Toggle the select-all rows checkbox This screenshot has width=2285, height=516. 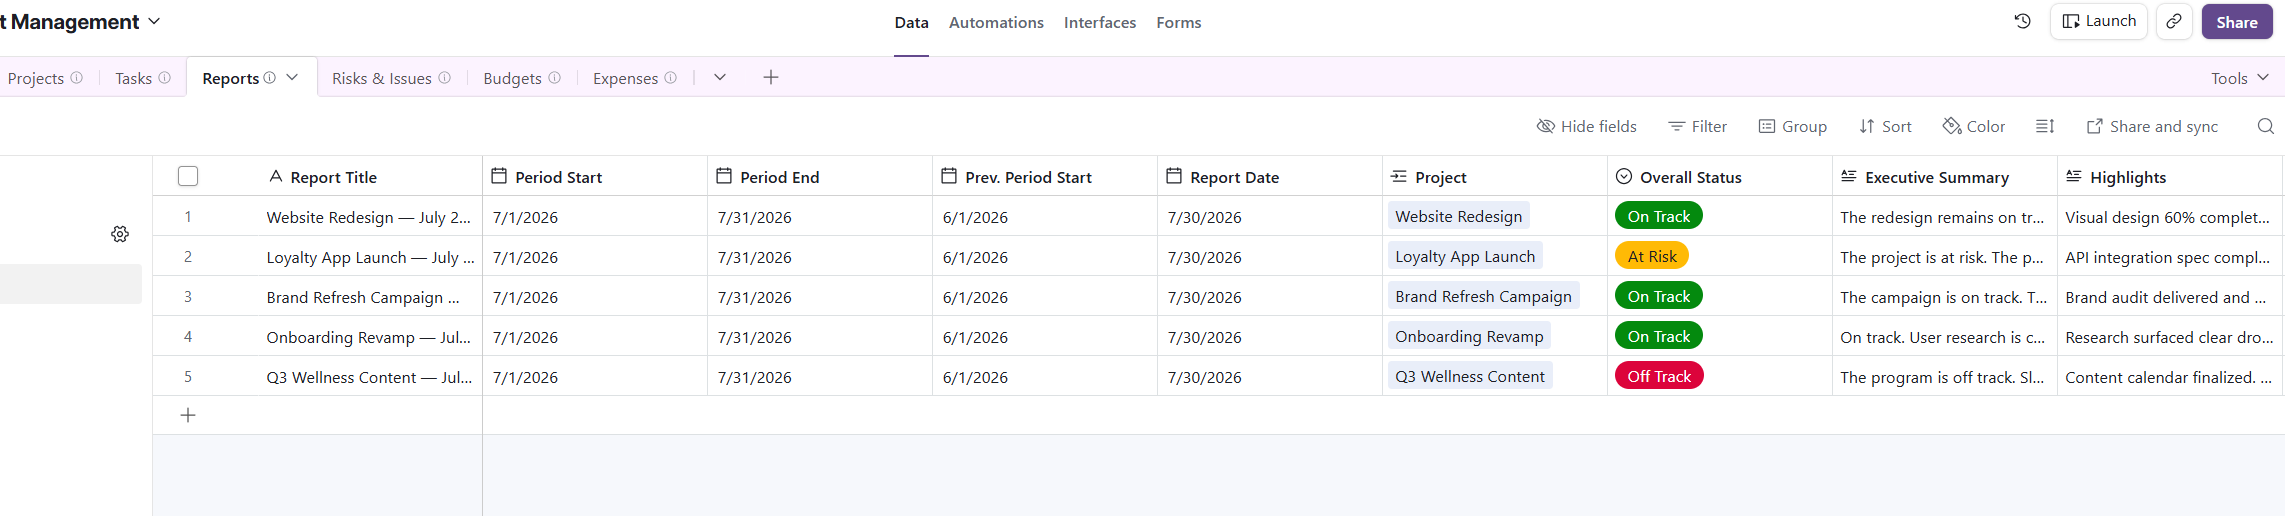coord(188,176)
